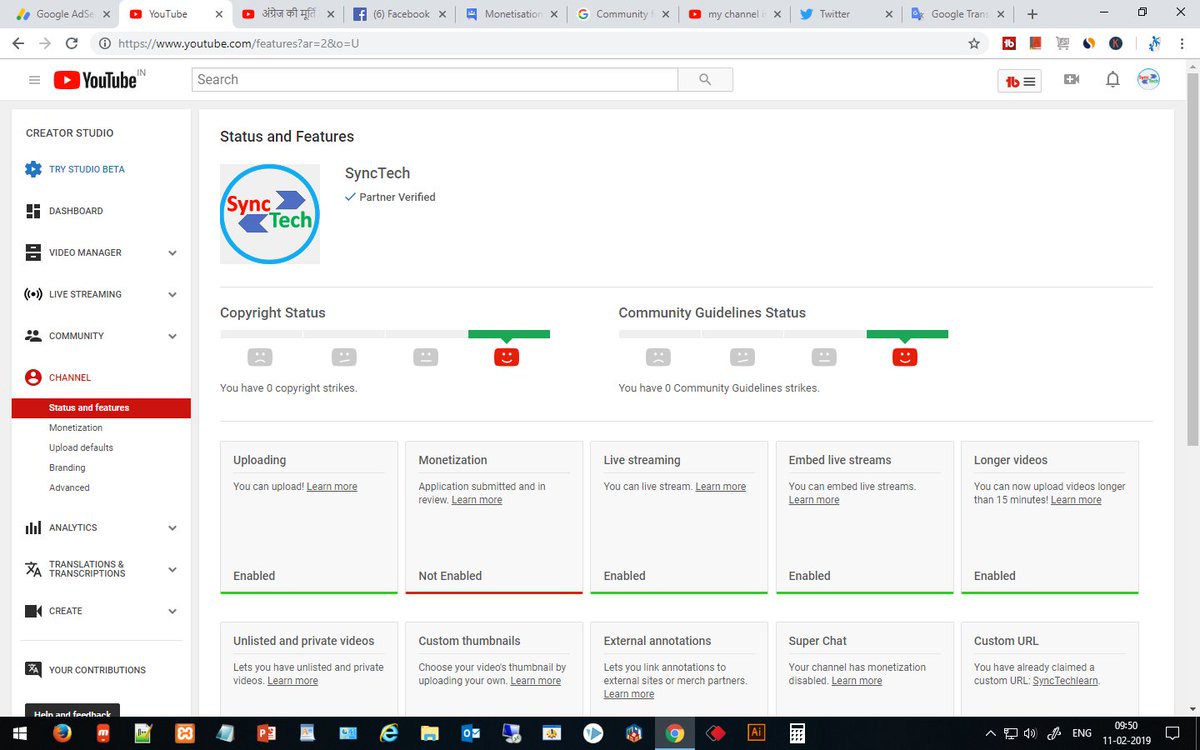Click Try Studio Beta link
Screen dimensions: 1200x750
[87, 170]
